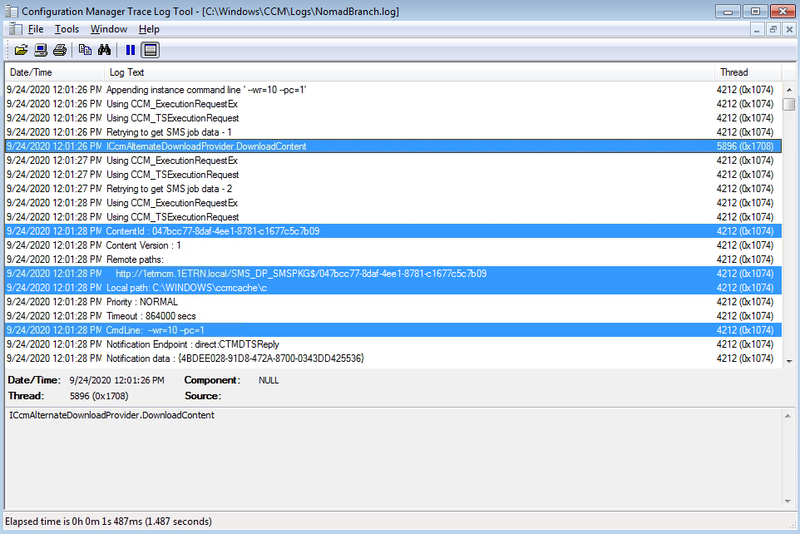Click the Copy to clipboard icon
Screen dimensions: 800x534
86,50
